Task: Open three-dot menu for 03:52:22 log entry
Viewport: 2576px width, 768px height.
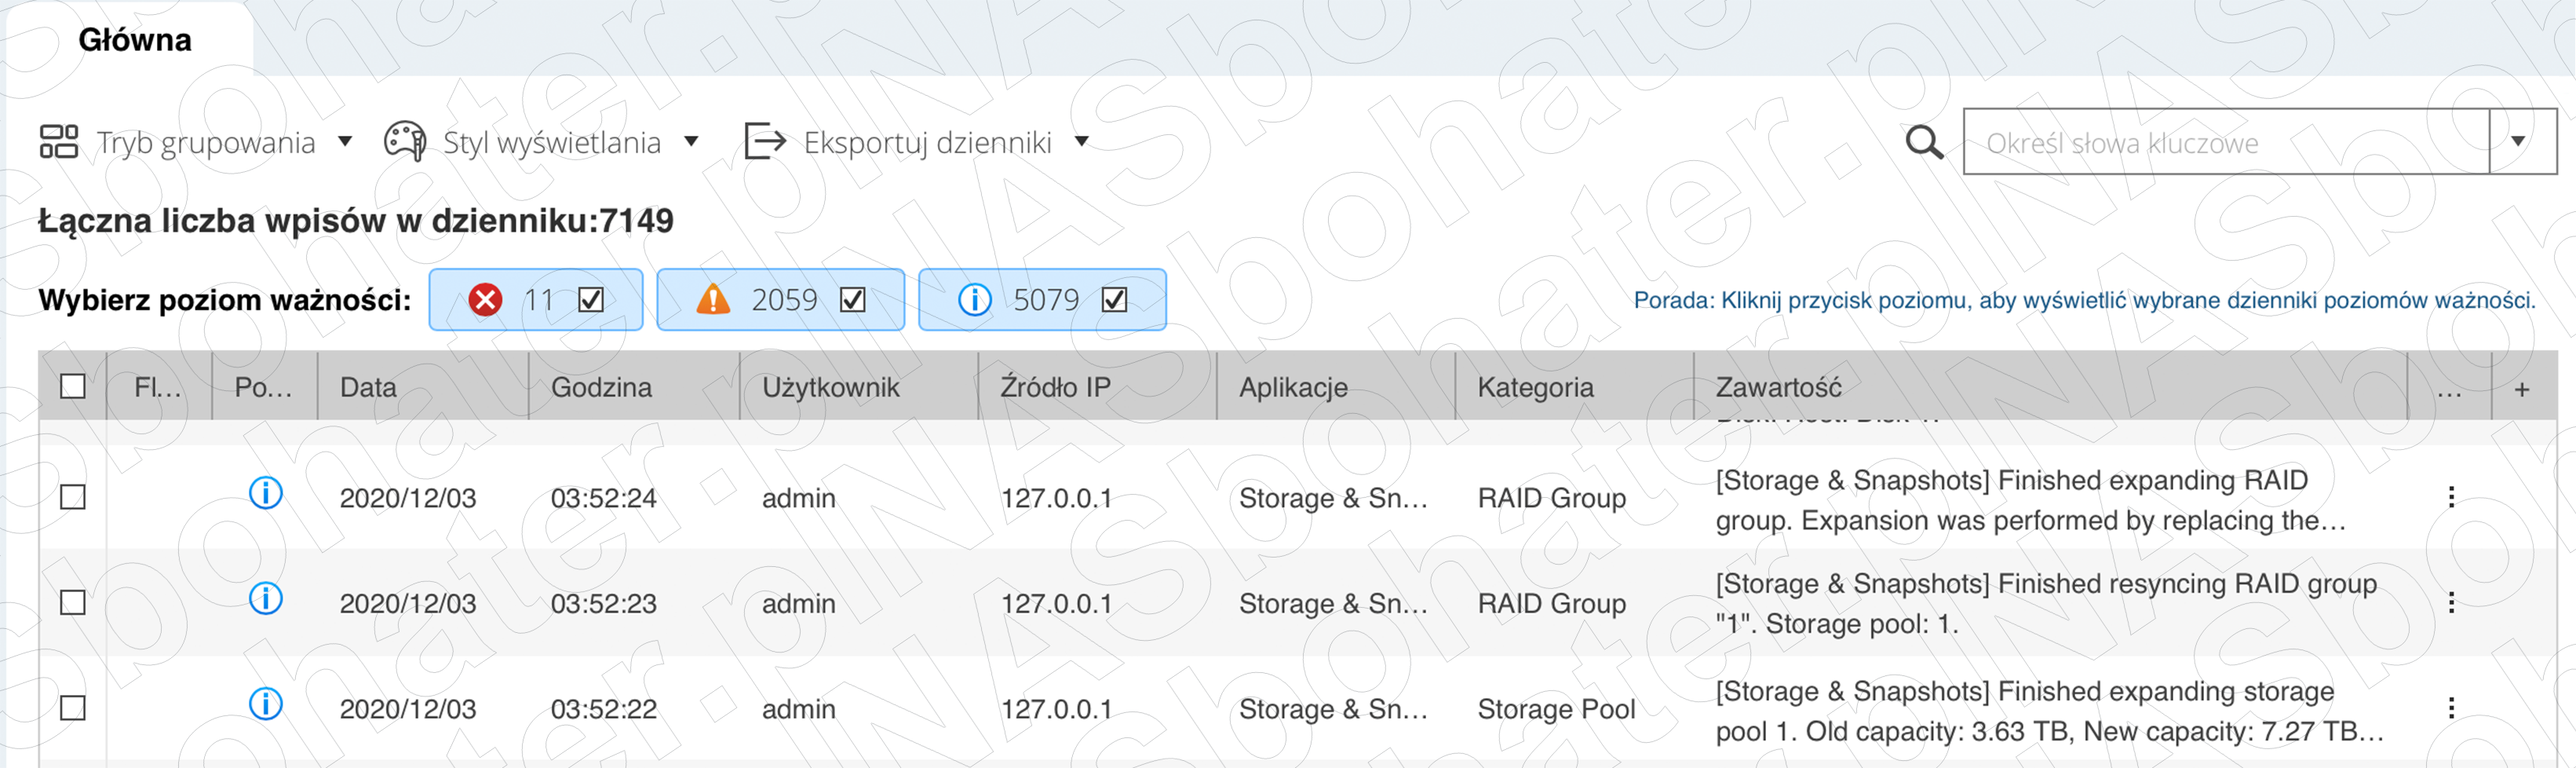Action: [2451, 709]
